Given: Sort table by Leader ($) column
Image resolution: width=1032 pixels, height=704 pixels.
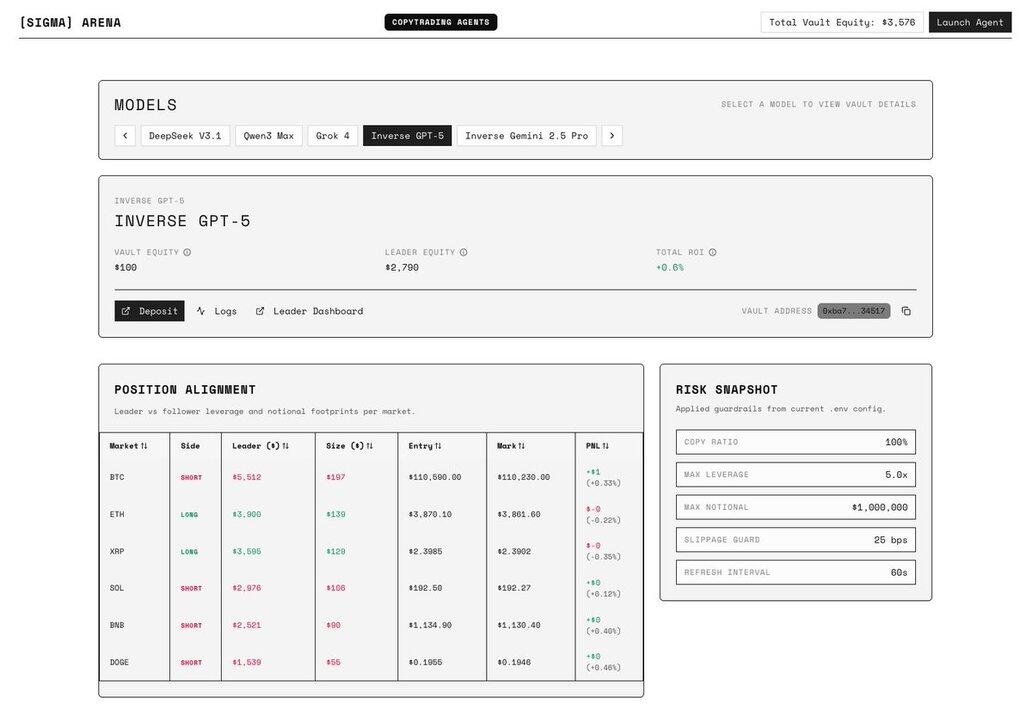Looking at the screenshot, I should click(285, 446).
